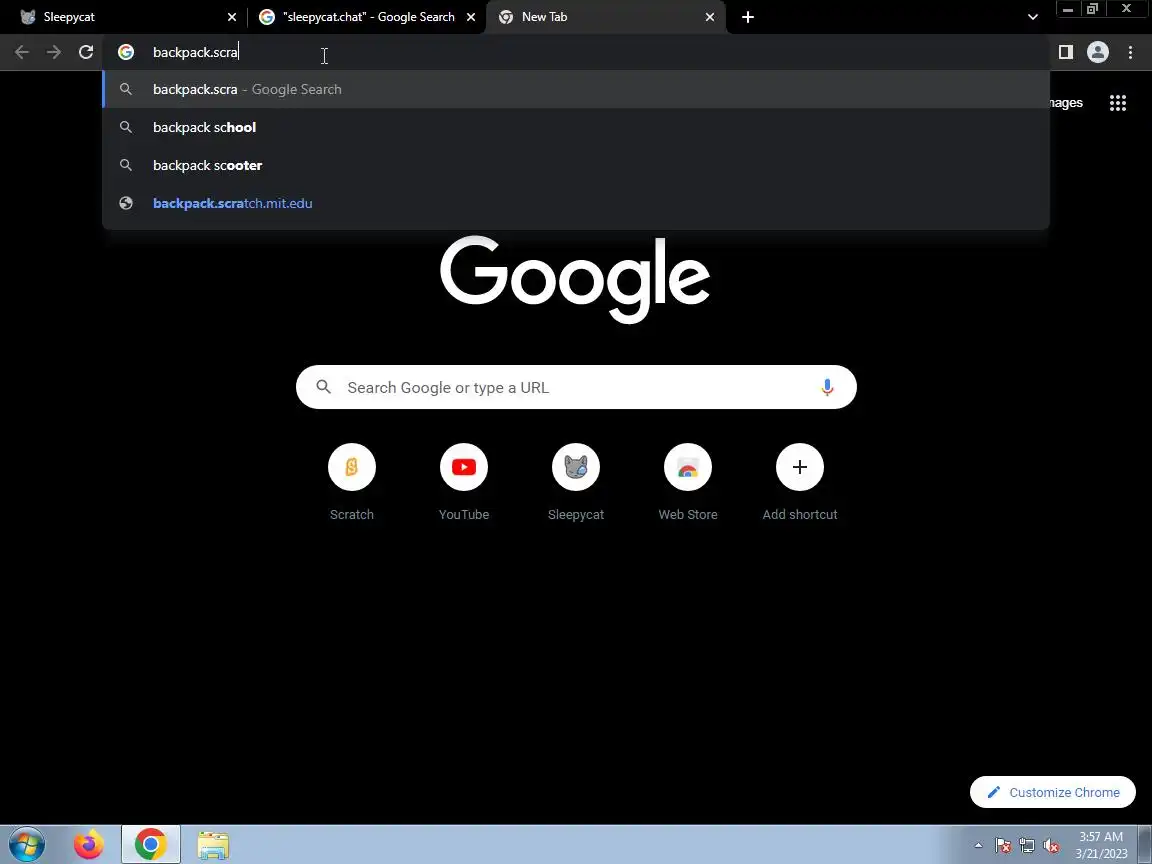Viewport: 1152px width, 864px height.
Task: Show hidden tray icons arrow
Action: click(x=978, y=846)
